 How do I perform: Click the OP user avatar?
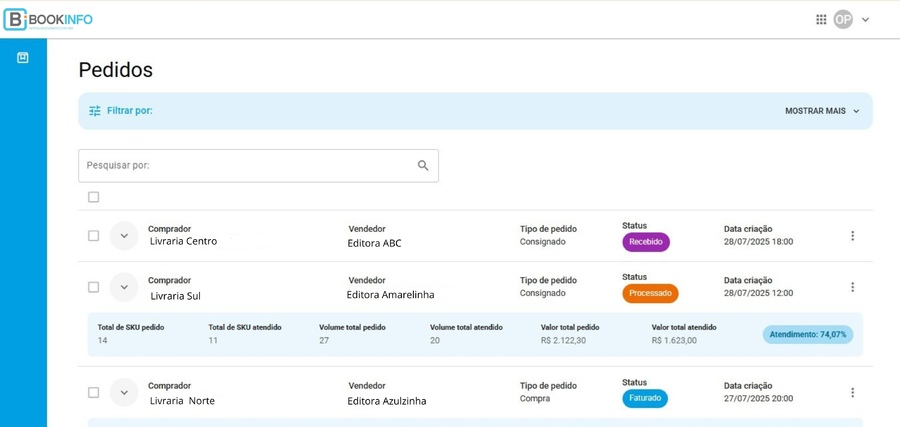click(x=843, y=19)
